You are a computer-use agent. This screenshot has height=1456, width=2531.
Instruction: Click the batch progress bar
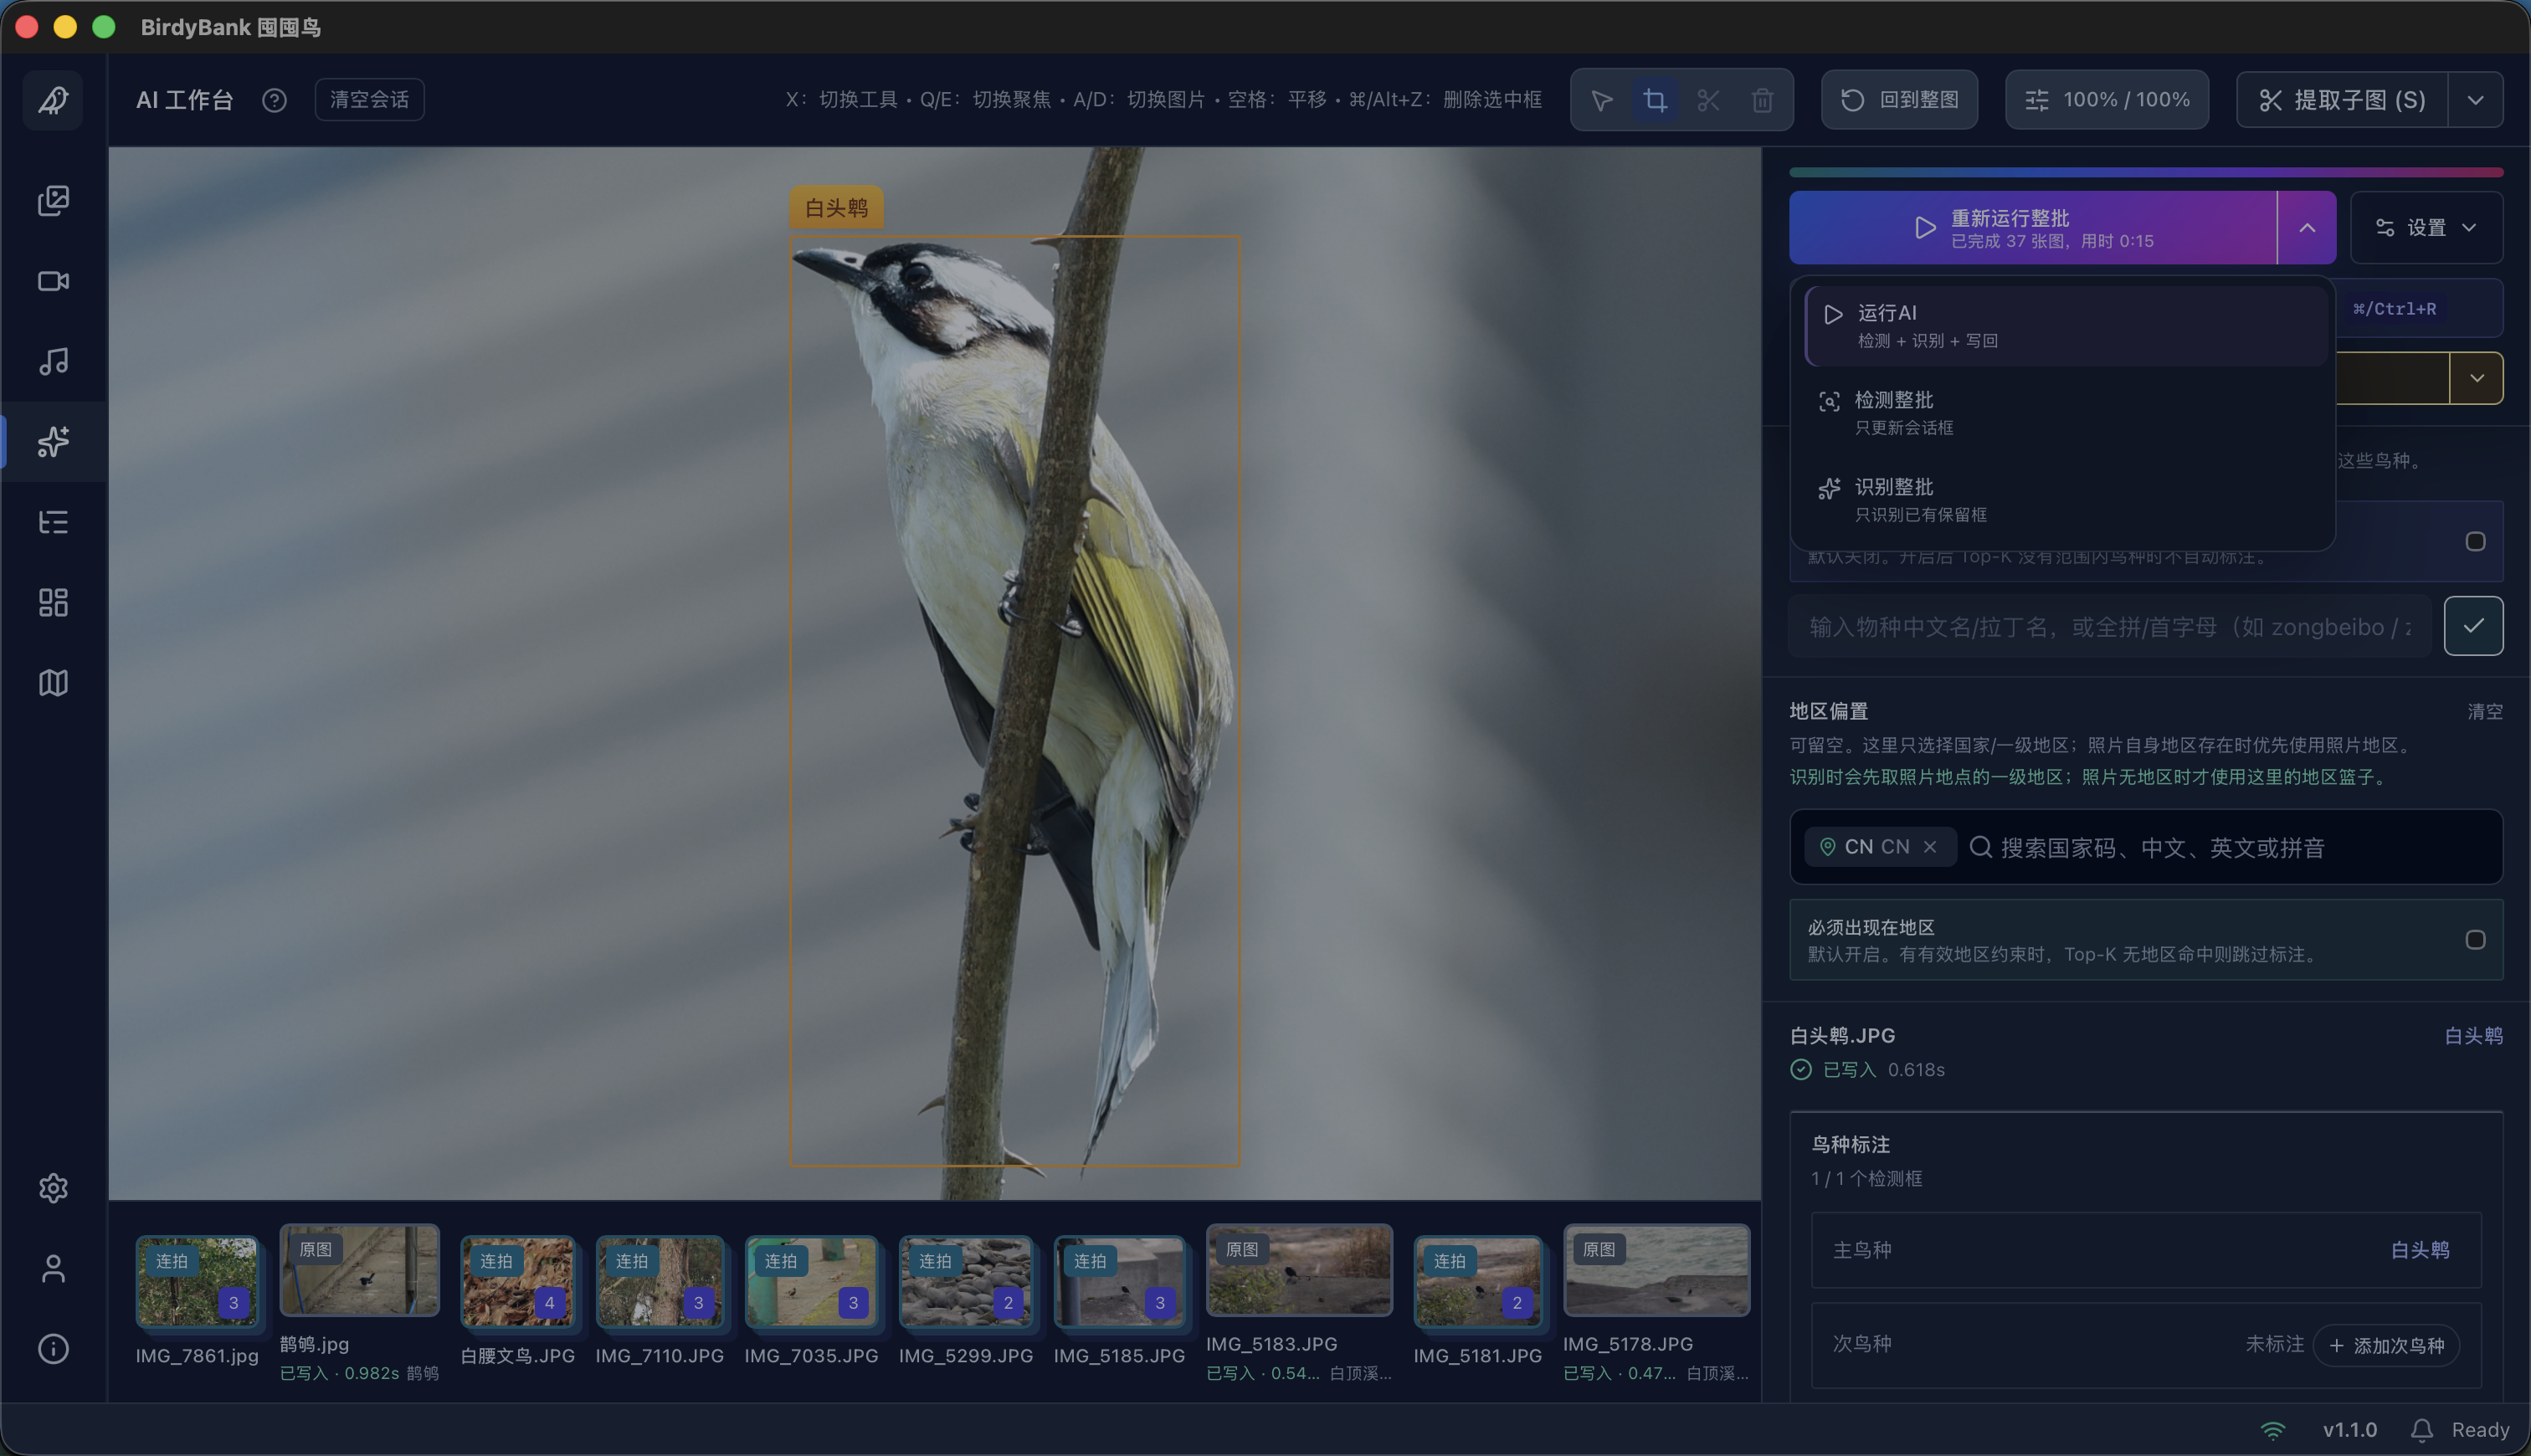click(2146, 172)
